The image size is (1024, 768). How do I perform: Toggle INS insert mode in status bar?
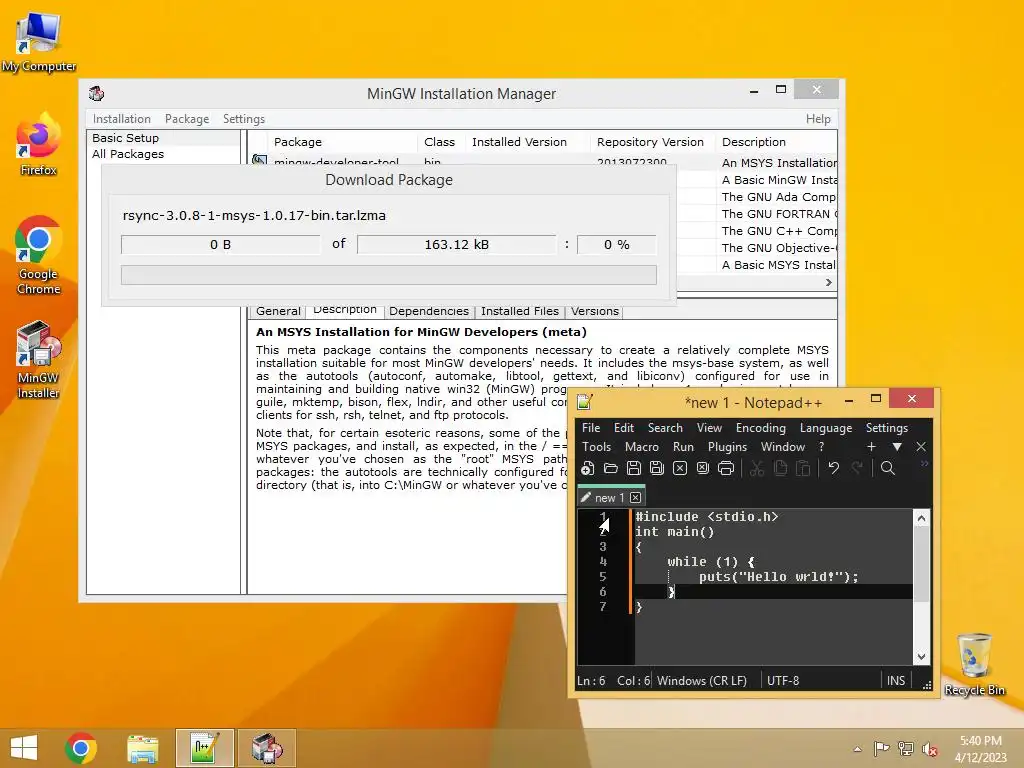pyautogui.click(x=896, y=680)
